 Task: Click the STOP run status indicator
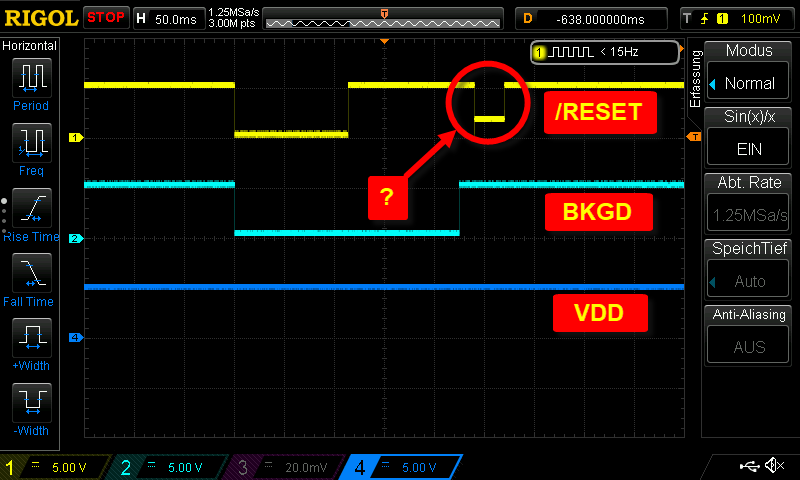click(x=106, y=17)
